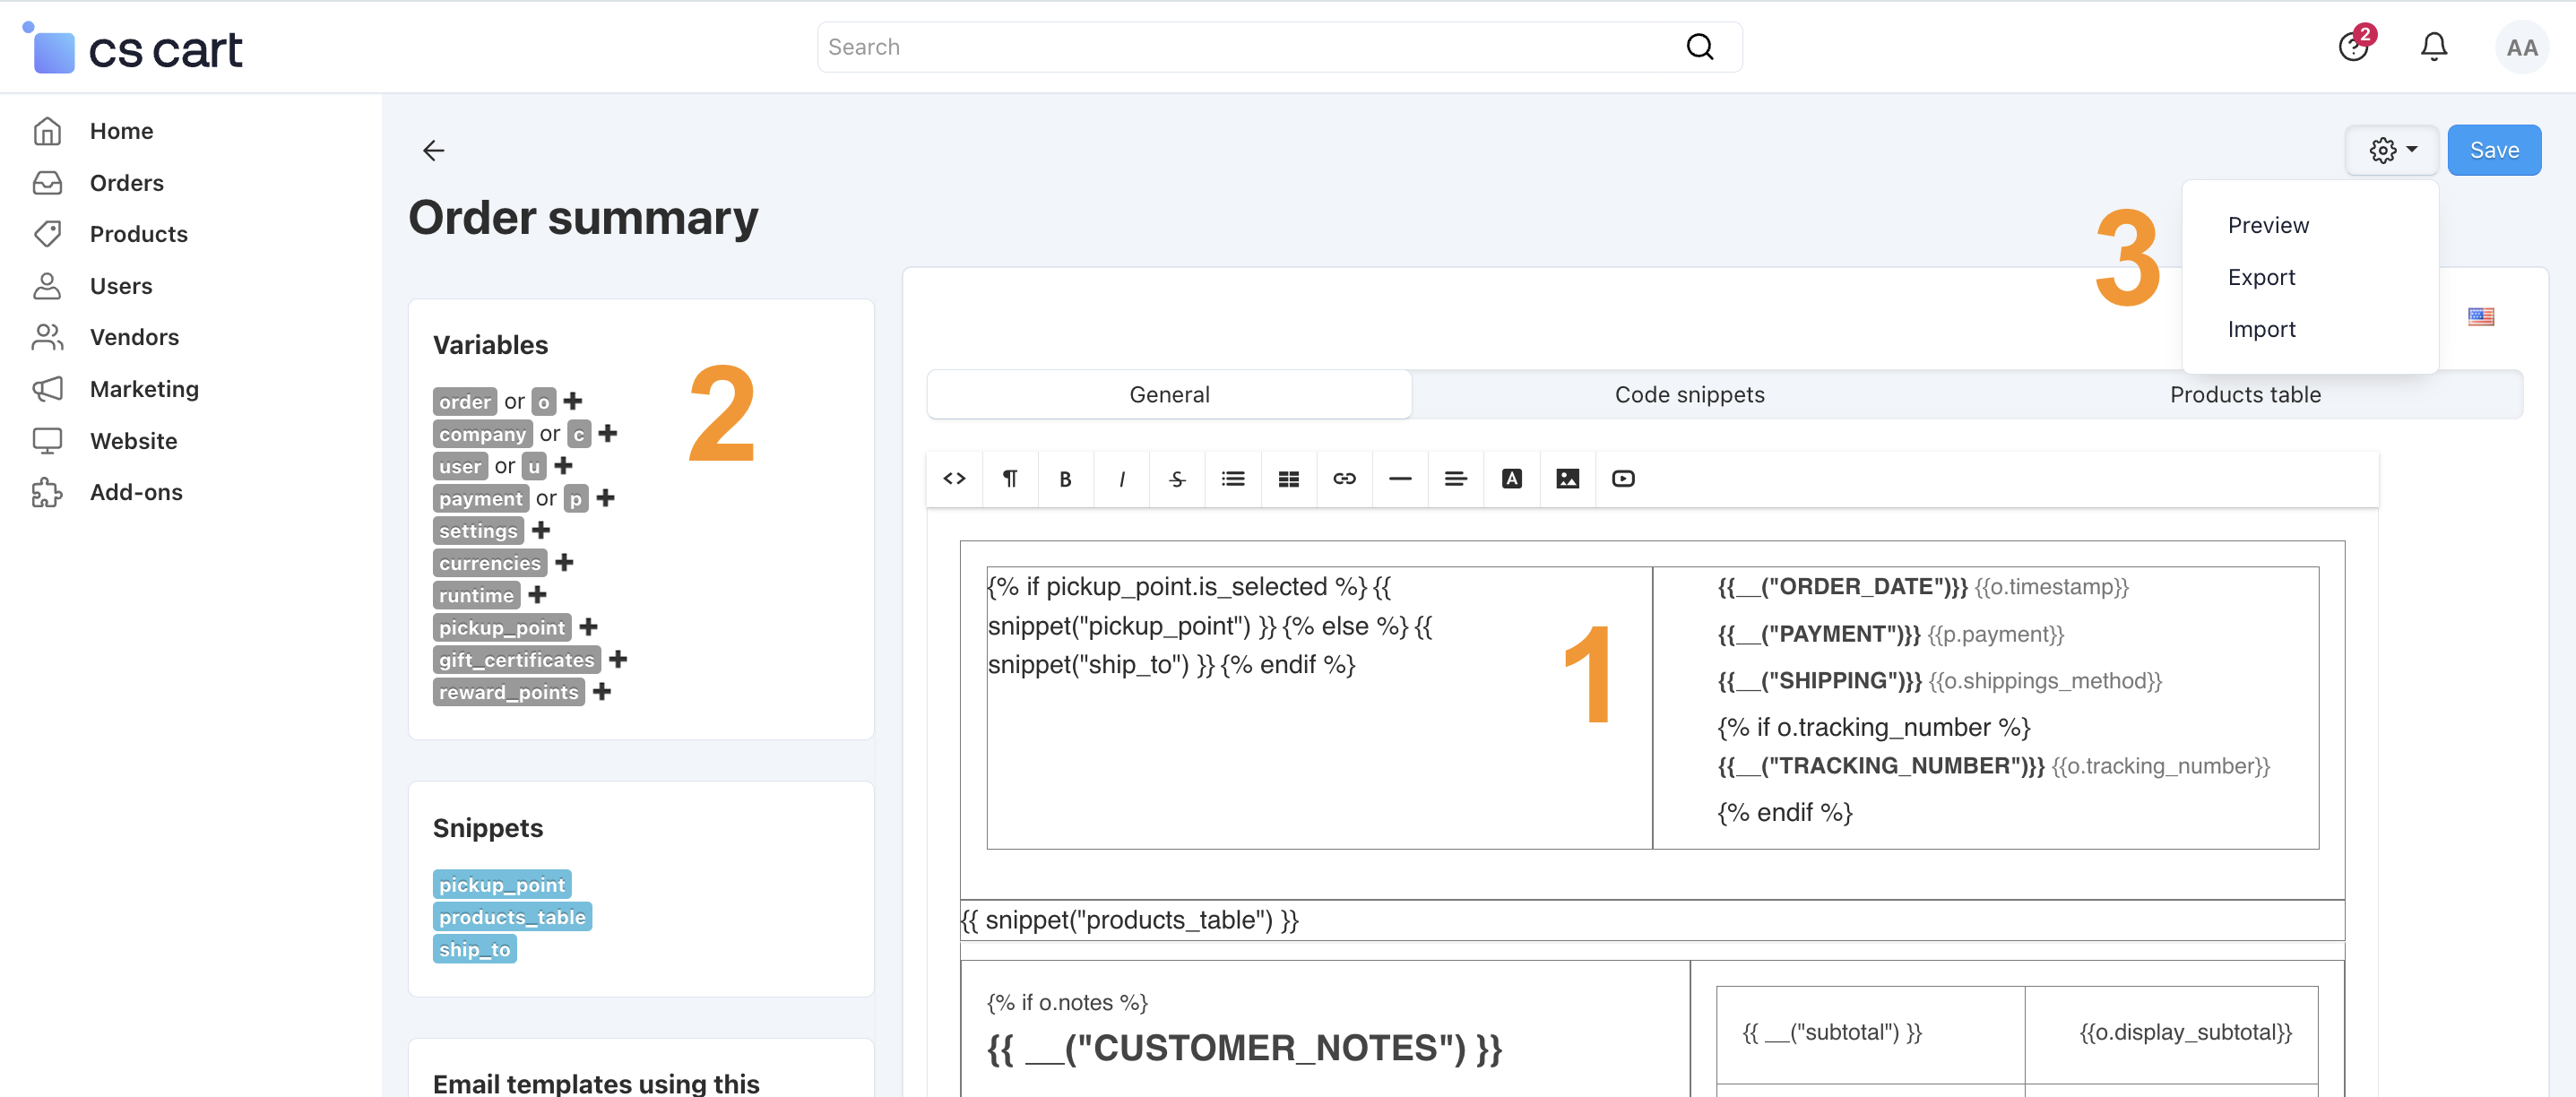
Task: Insert a bulleted list in editor
Action: pos(1233,478)
